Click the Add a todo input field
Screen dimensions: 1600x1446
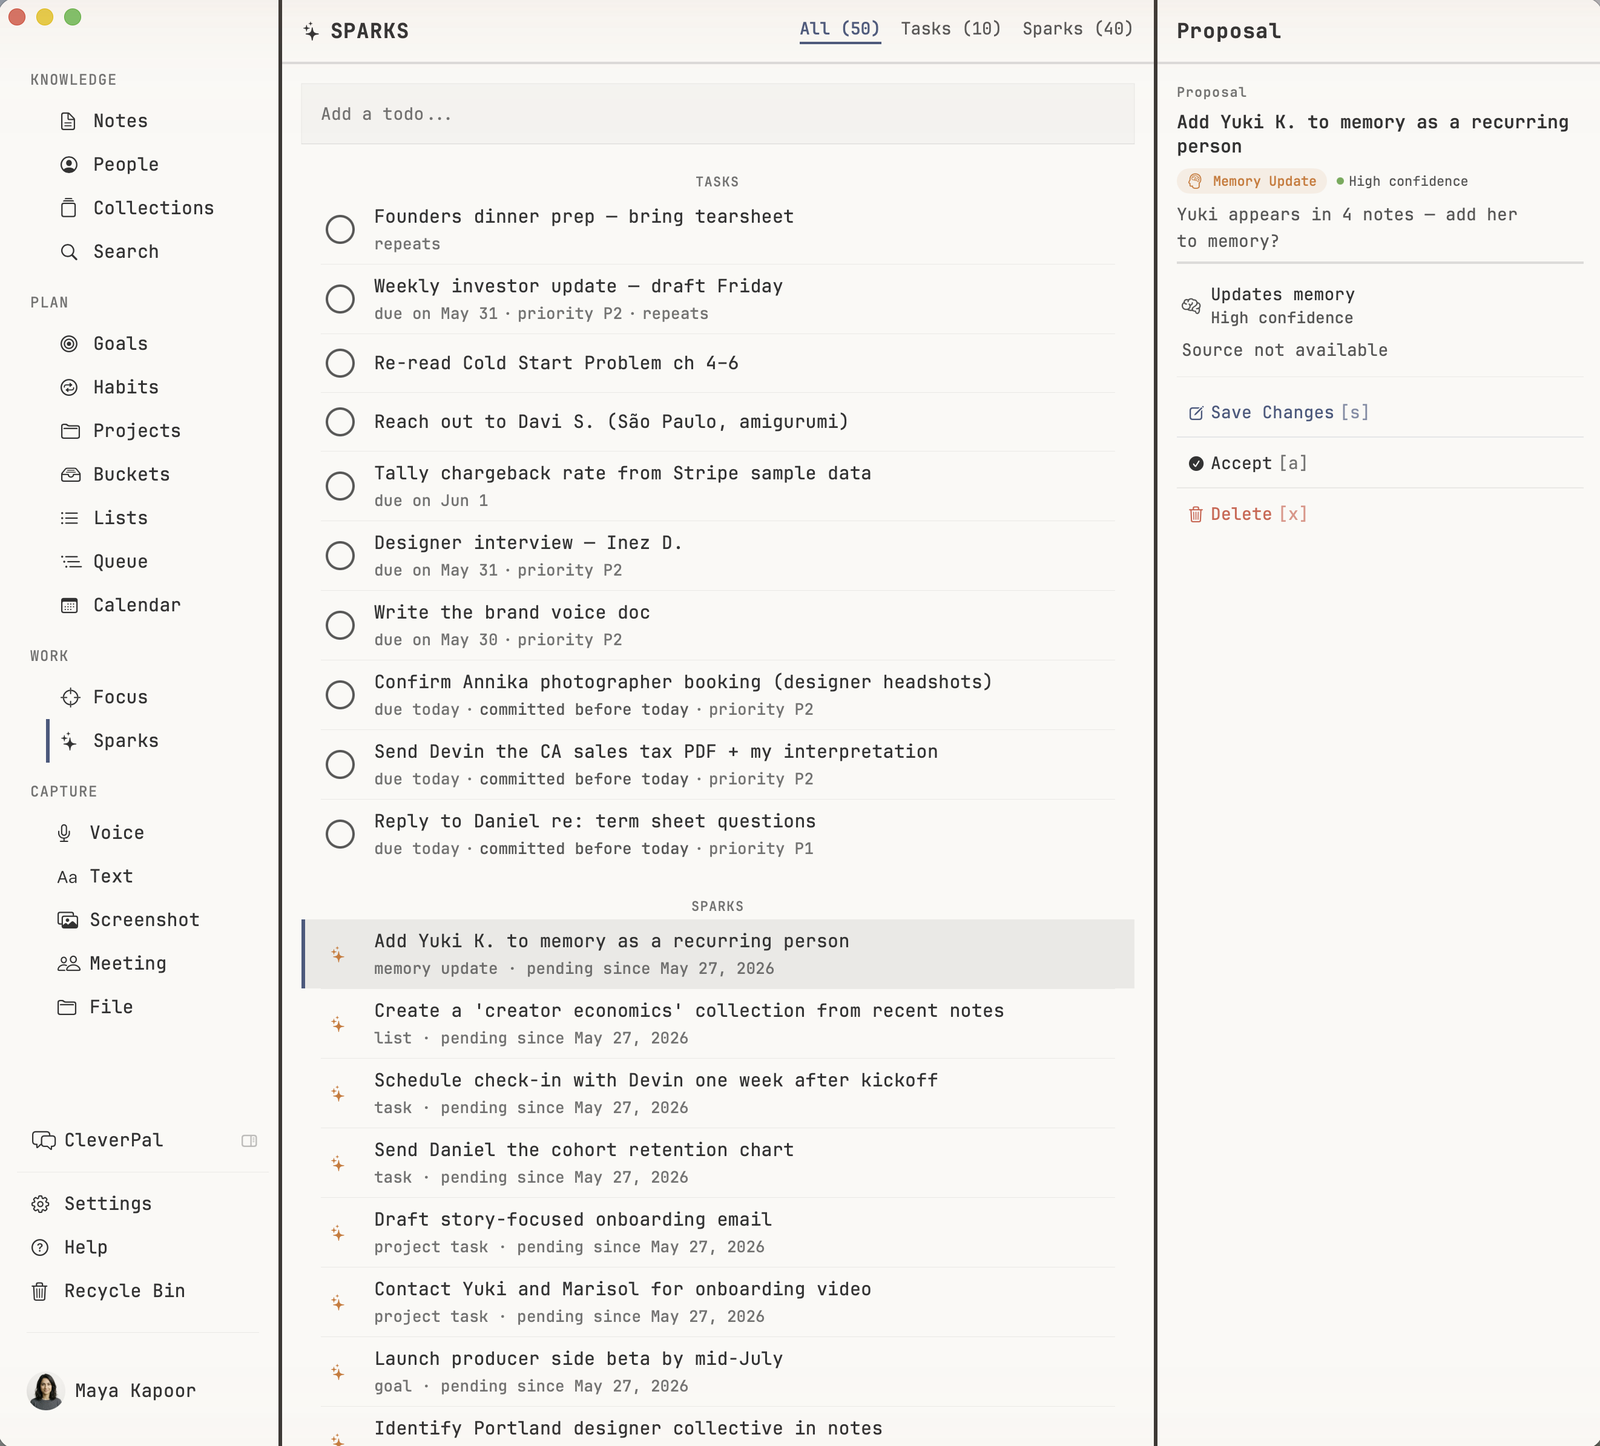coord(717,114)
